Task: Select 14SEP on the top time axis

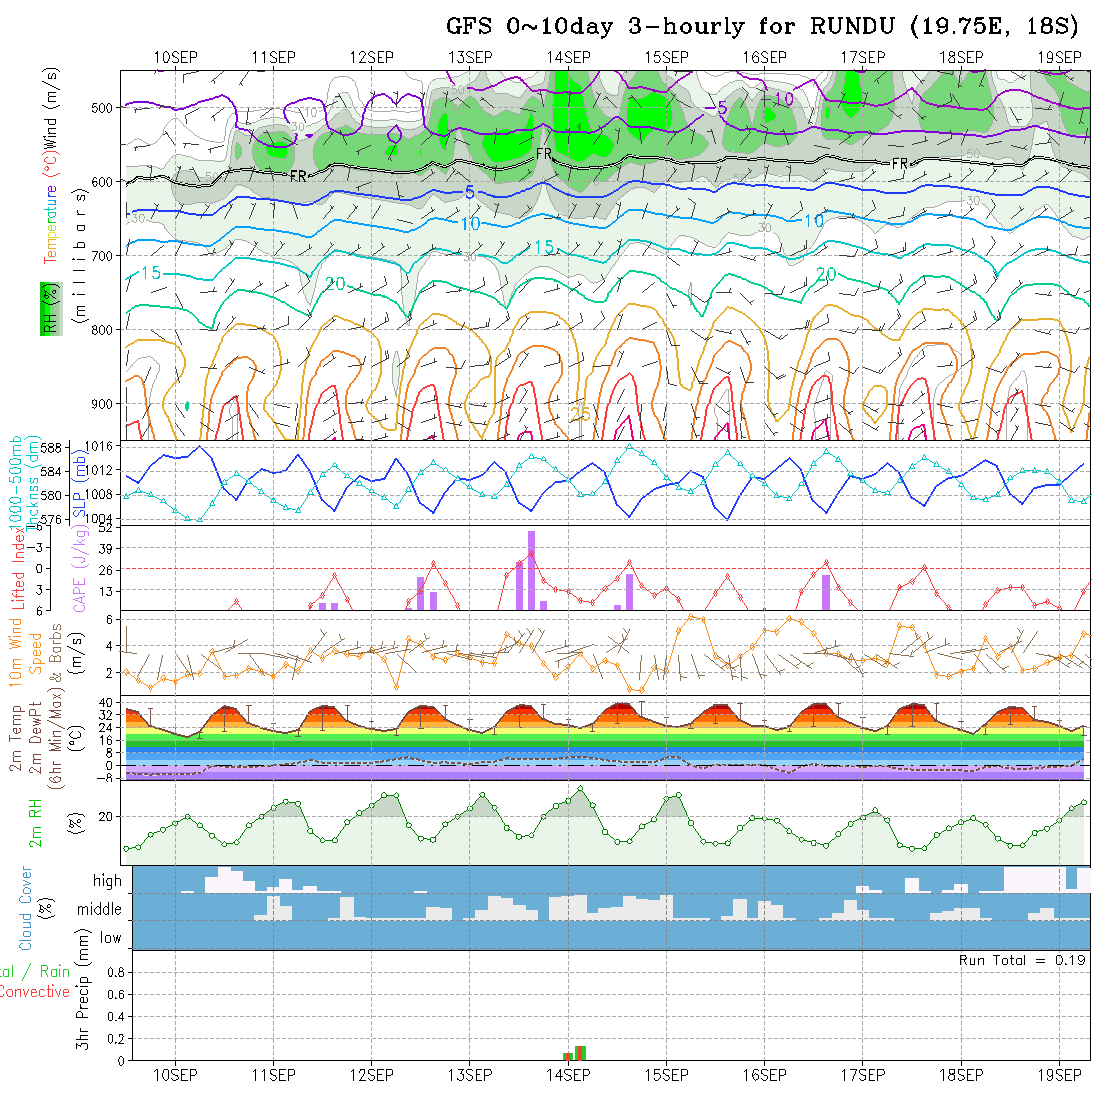Action: click(567, 57)
